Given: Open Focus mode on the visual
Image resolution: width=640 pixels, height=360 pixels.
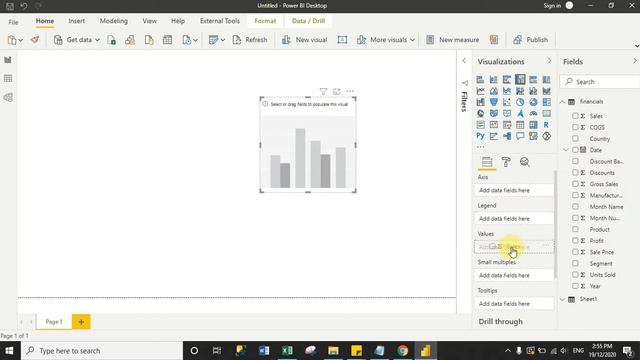Looking at the screenshot, I should point(336,91).
